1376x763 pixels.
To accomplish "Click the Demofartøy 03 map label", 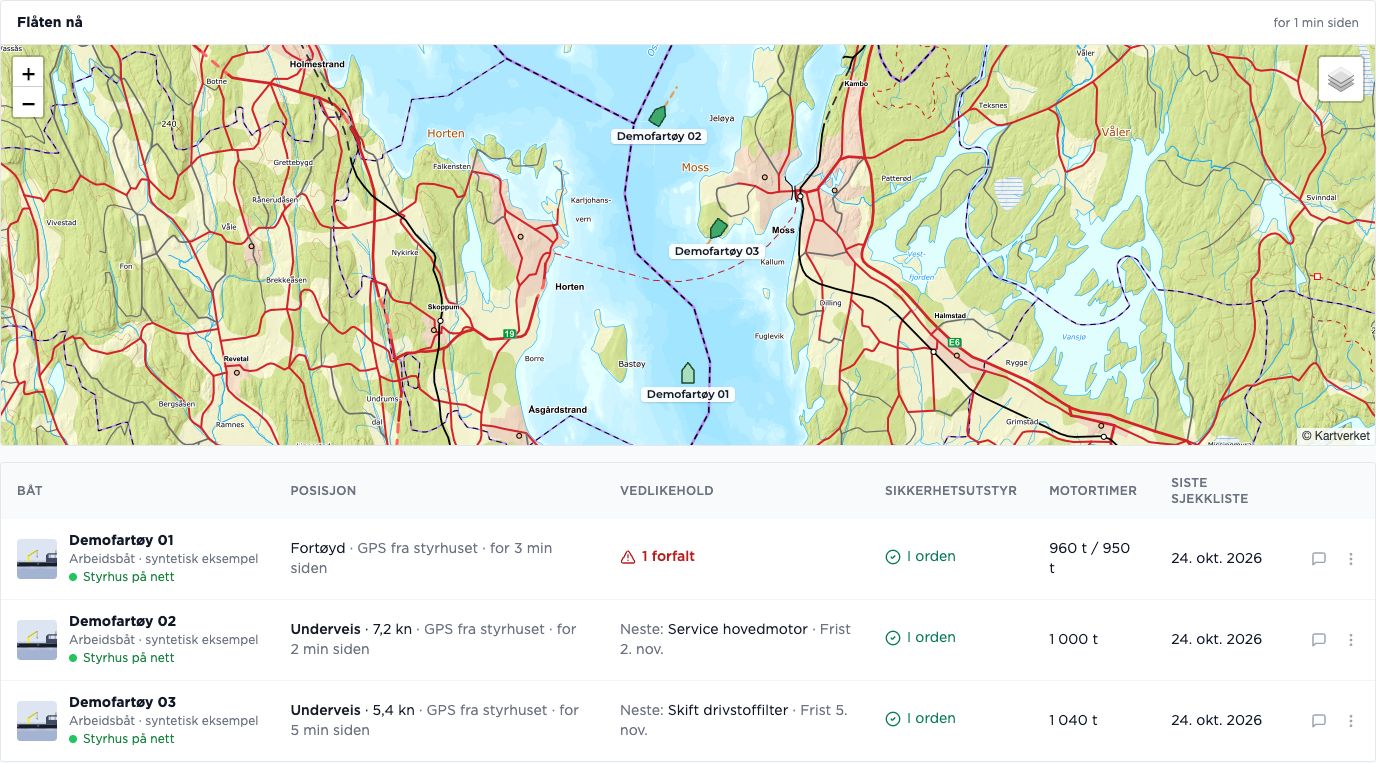I will pyautogui.click(x=717, y=251).
